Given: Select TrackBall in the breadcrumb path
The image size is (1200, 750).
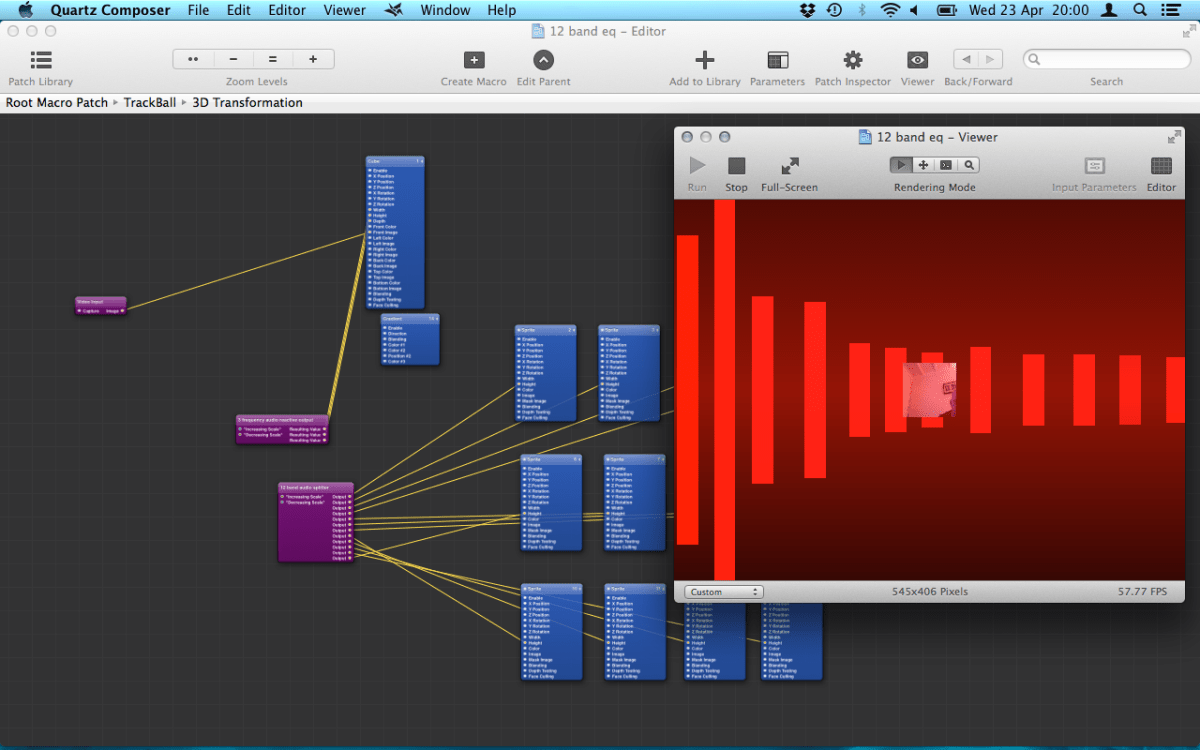Looking at the screenshot, I should (149, 102).
